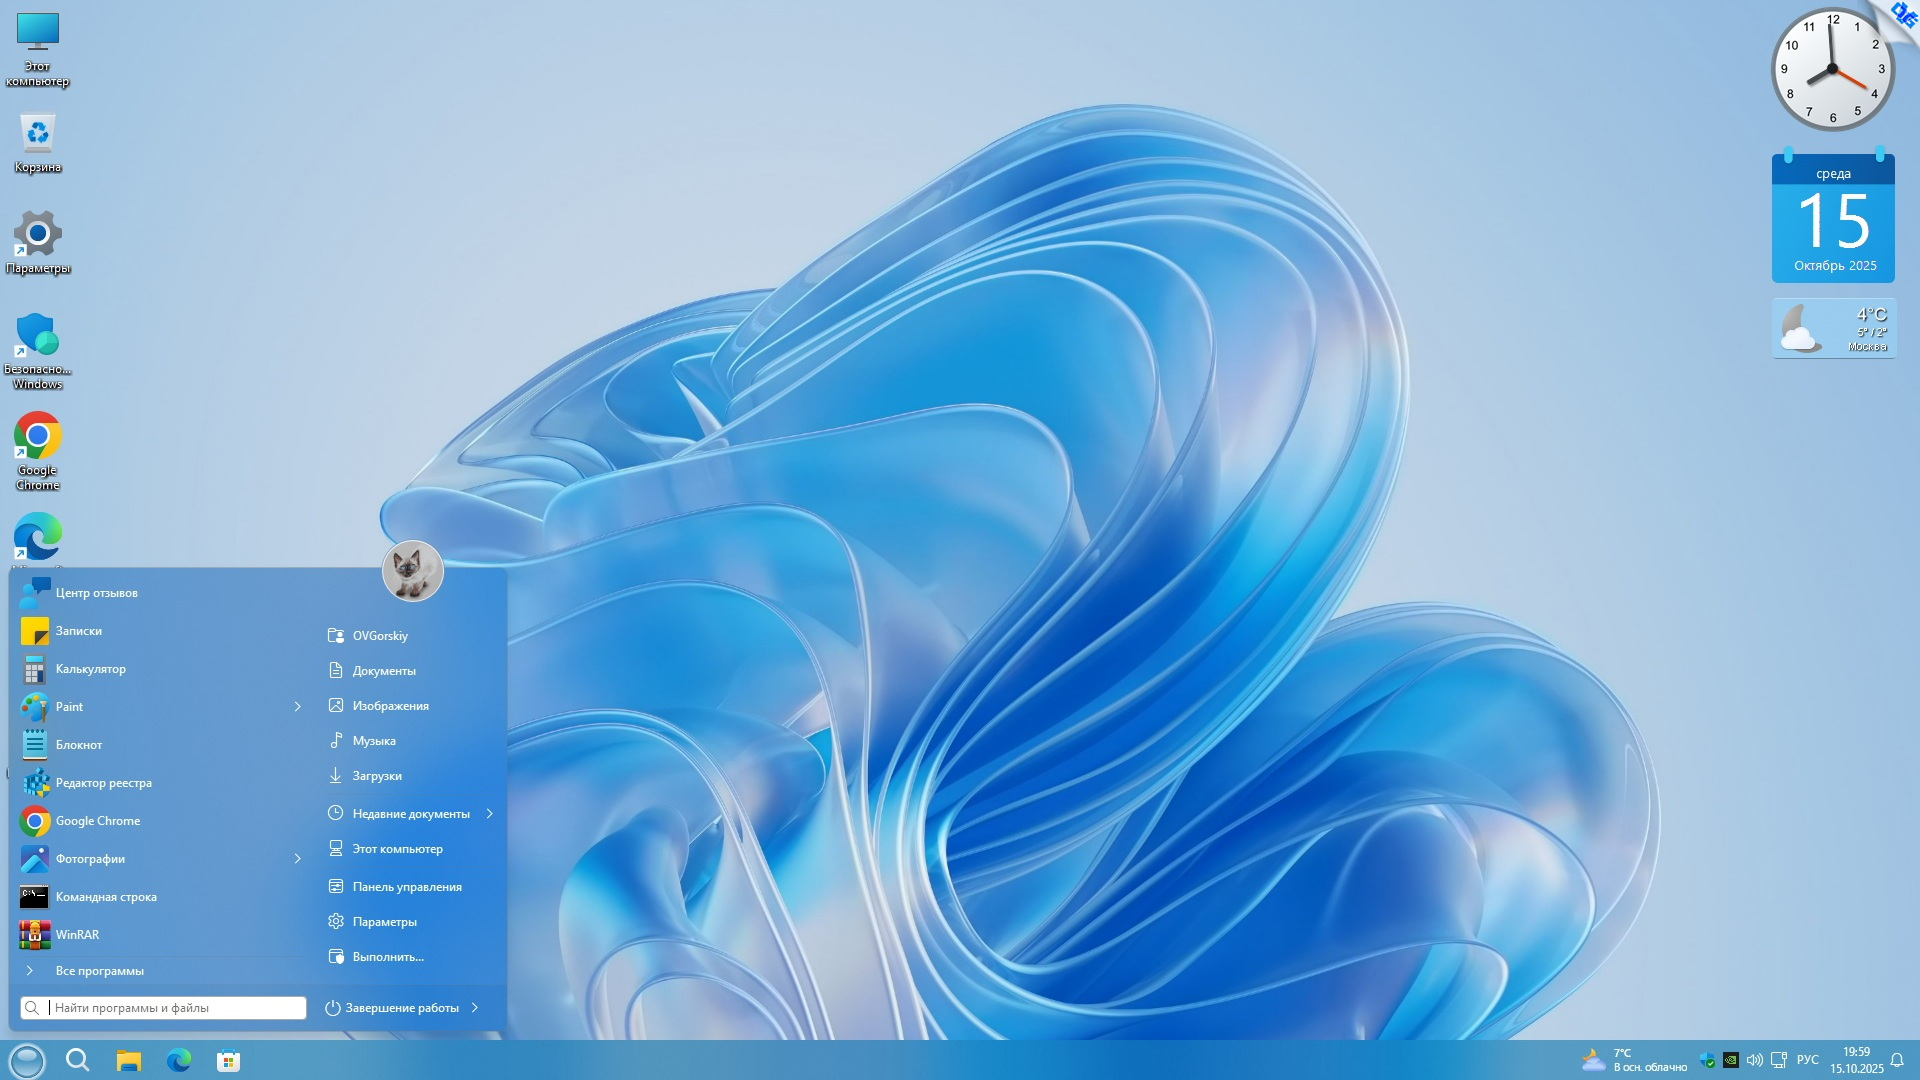This screenshot has width=1920, height=1080.
Task: Click the taskbar search magnifier icon
Action: click(77, 1060)
